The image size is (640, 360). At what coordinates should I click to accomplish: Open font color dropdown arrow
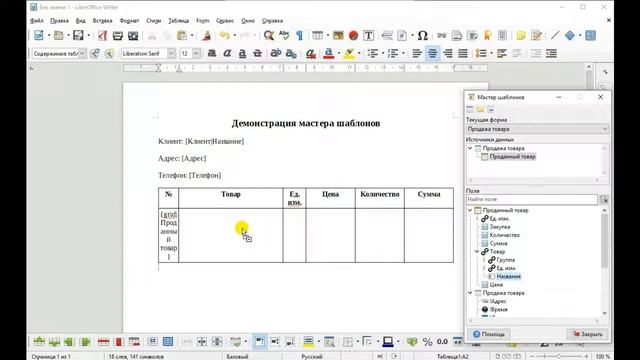[x=339, y=53]
